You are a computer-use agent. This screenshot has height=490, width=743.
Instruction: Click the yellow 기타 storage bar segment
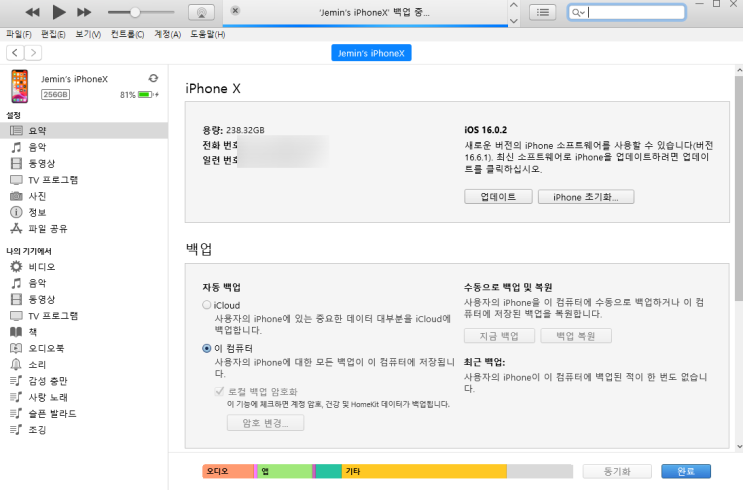pos(424,471)
